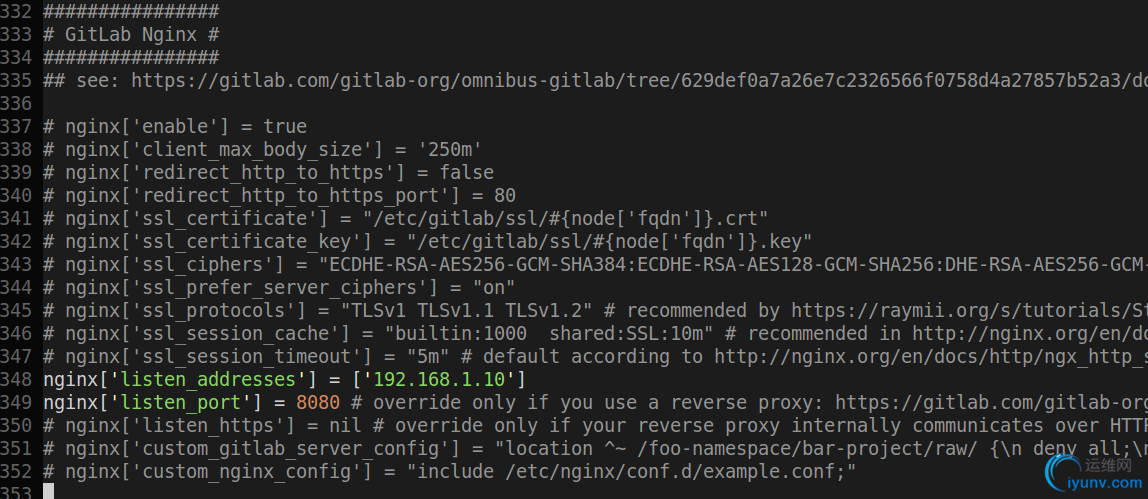Click the 'true' value on nginx enable line

click(285, 126)
